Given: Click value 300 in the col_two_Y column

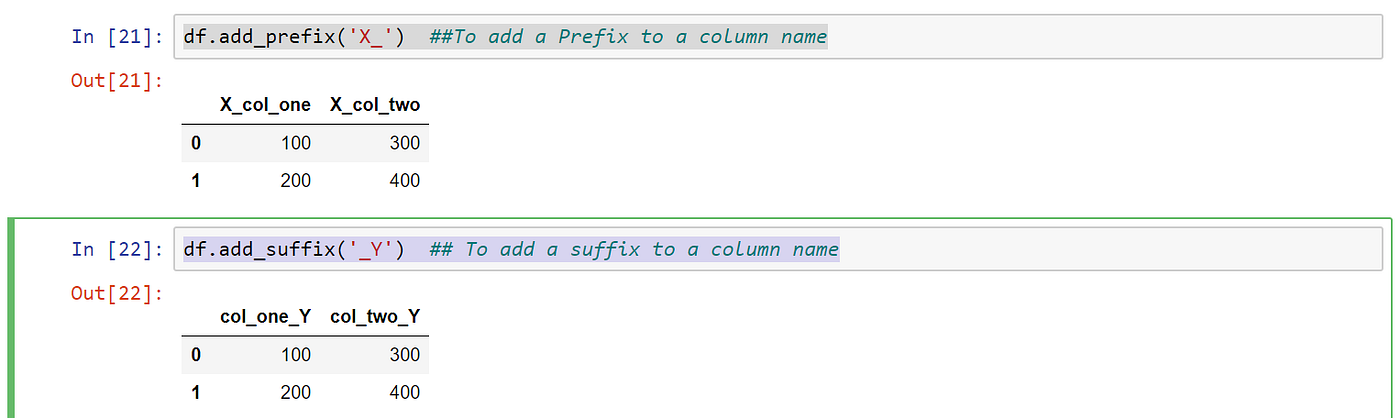Looking at the screenshot, I should tap(405, 355).
